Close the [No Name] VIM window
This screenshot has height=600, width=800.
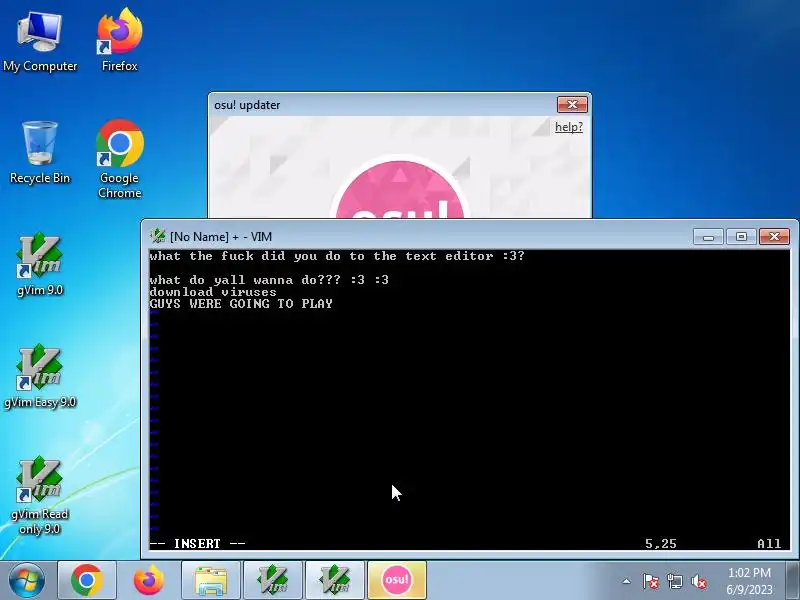coord(774,237)
